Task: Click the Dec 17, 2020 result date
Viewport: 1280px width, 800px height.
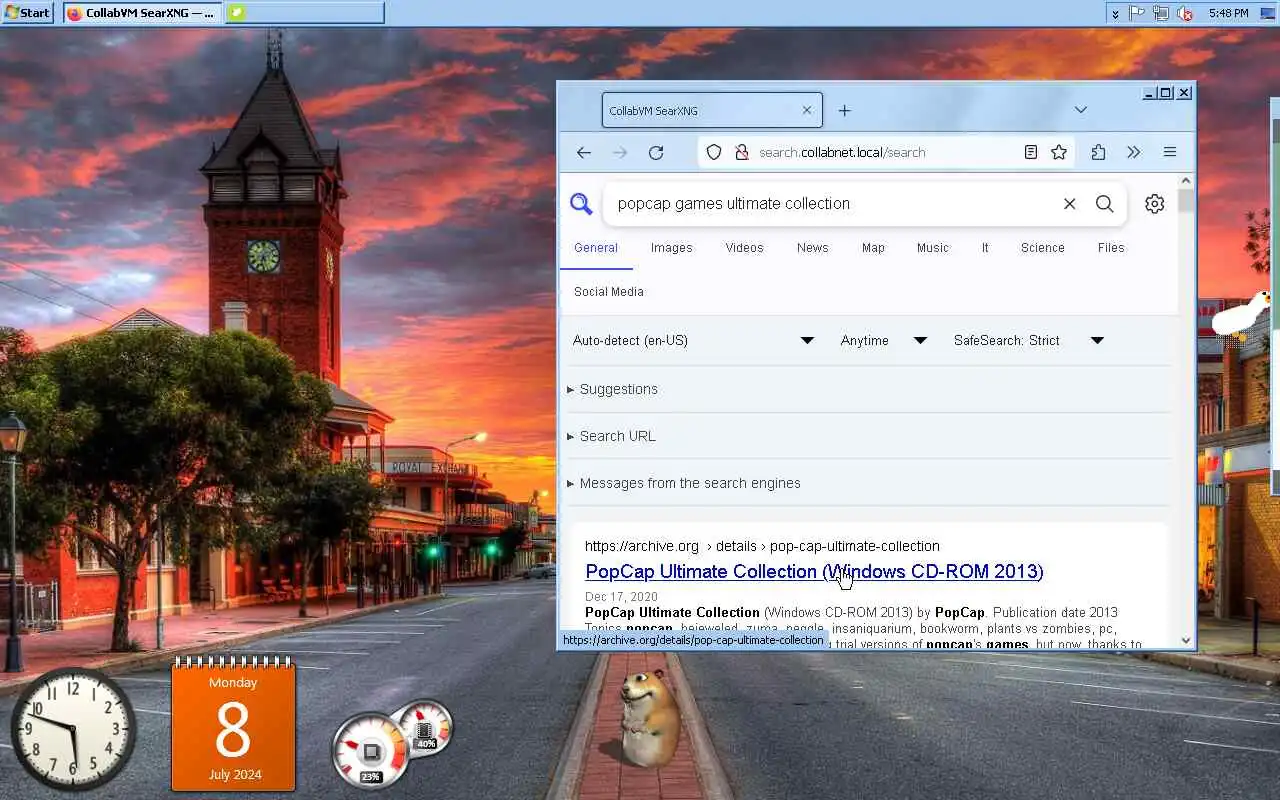Action: pos(621,597)
